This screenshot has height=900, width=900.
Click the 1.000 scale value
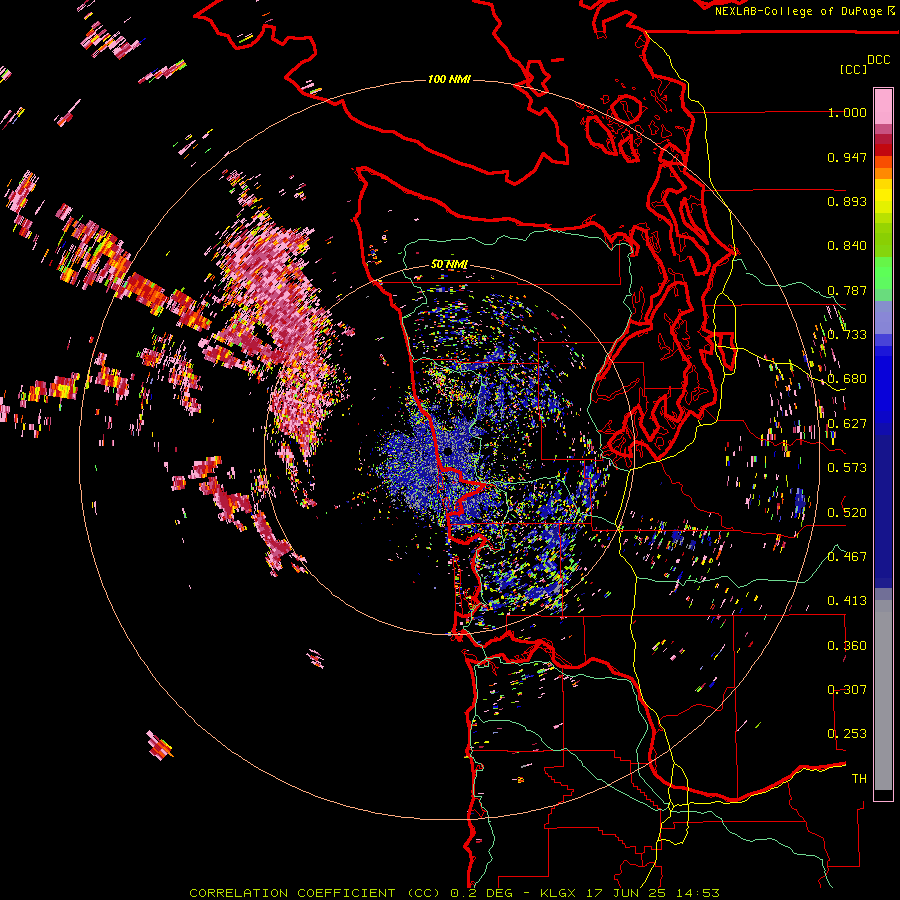pos(847,112)
